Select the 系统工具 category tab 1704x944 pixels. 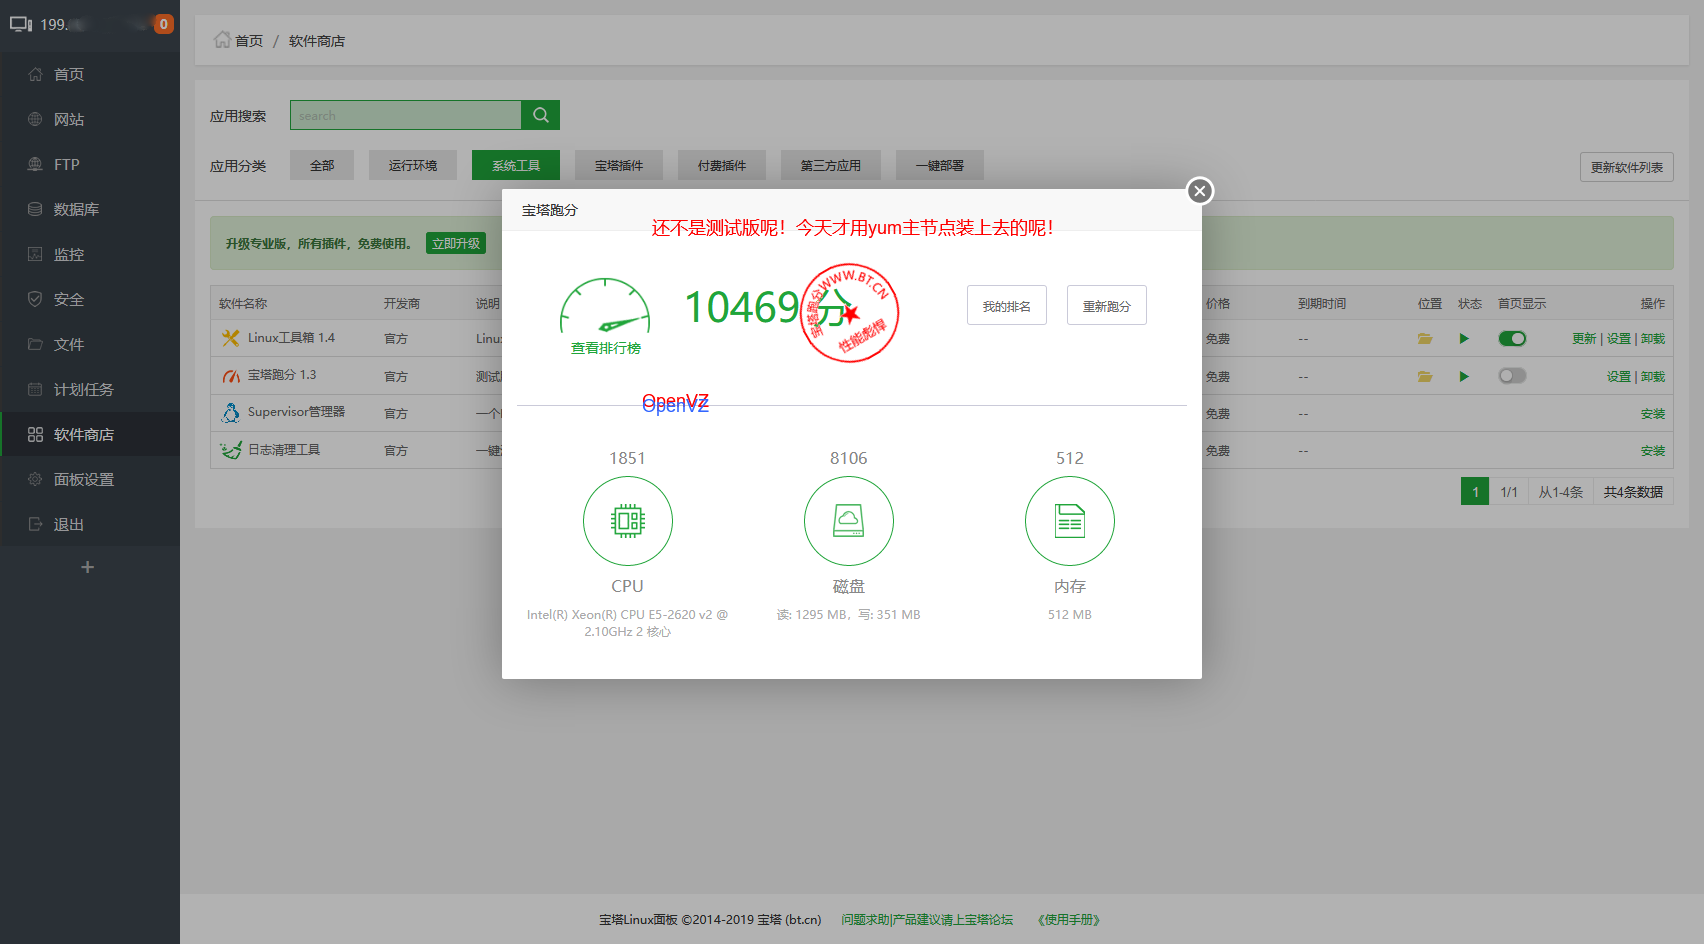(516, 165)
